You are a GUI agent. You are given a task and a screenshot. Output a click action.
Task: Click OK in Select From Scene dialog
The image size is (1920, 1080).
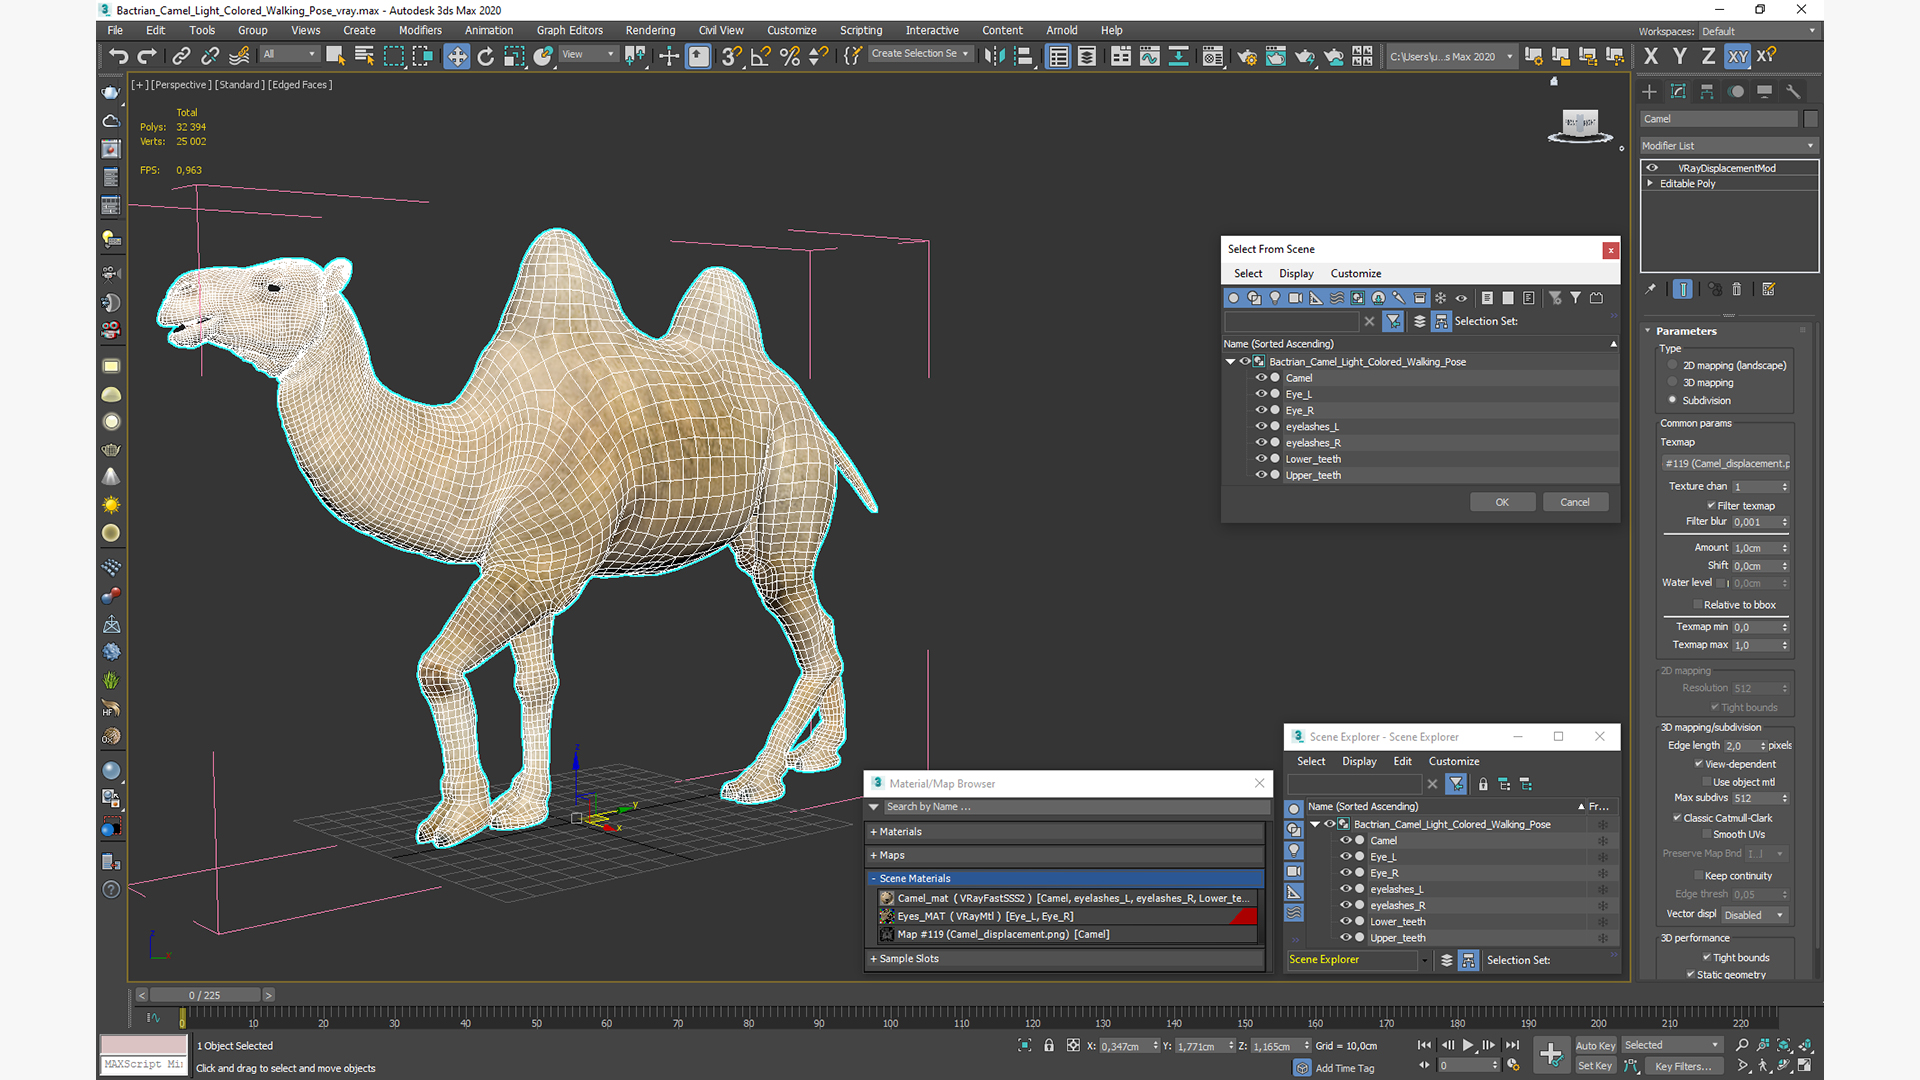click(1502, 502)
